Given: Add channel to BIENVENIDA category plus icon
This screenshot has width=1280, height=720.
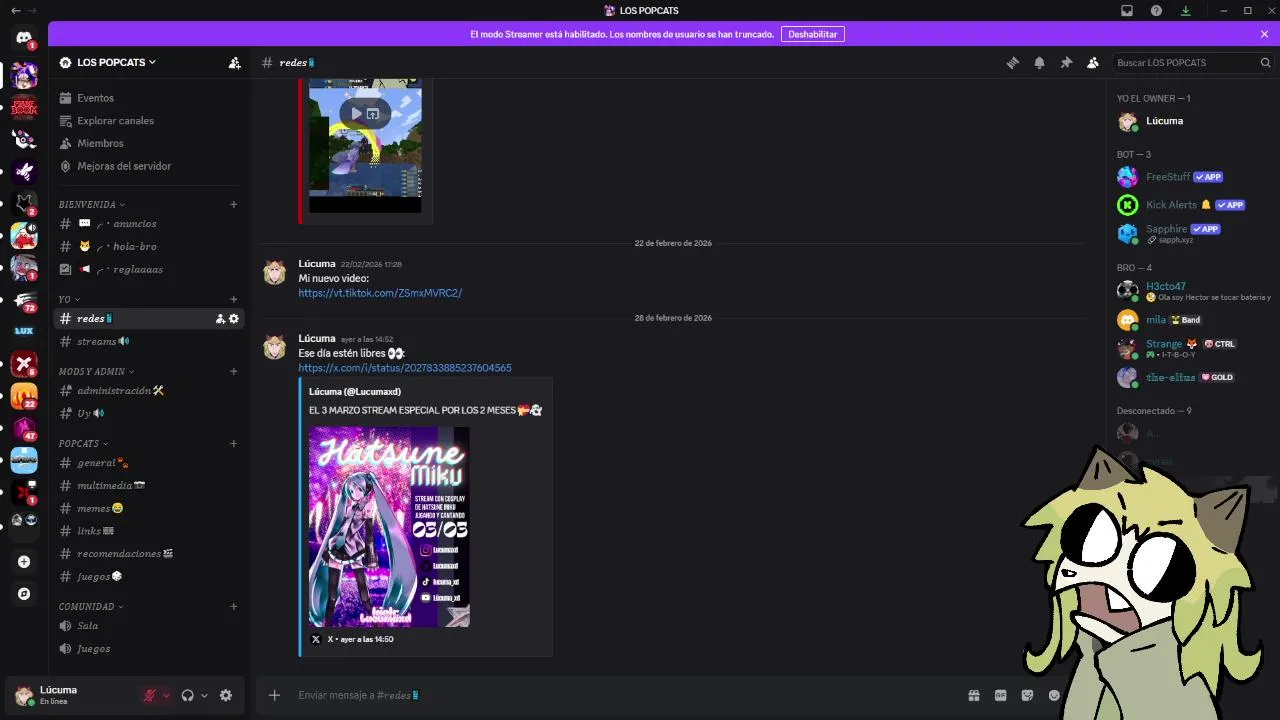Looking at the screenshot, I should [234, 204].
